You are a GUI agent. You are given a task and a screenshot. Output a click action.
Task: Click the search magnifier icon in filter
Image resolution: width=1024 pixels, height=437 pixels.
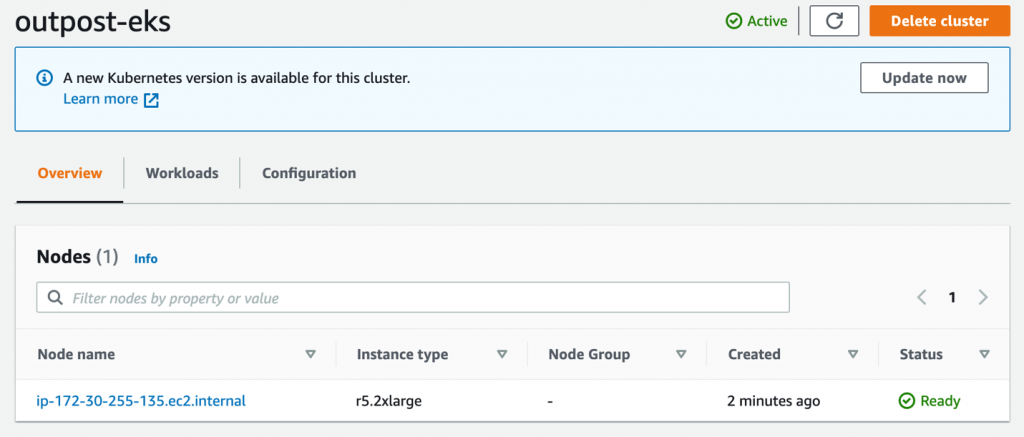[x=56, y=299]
